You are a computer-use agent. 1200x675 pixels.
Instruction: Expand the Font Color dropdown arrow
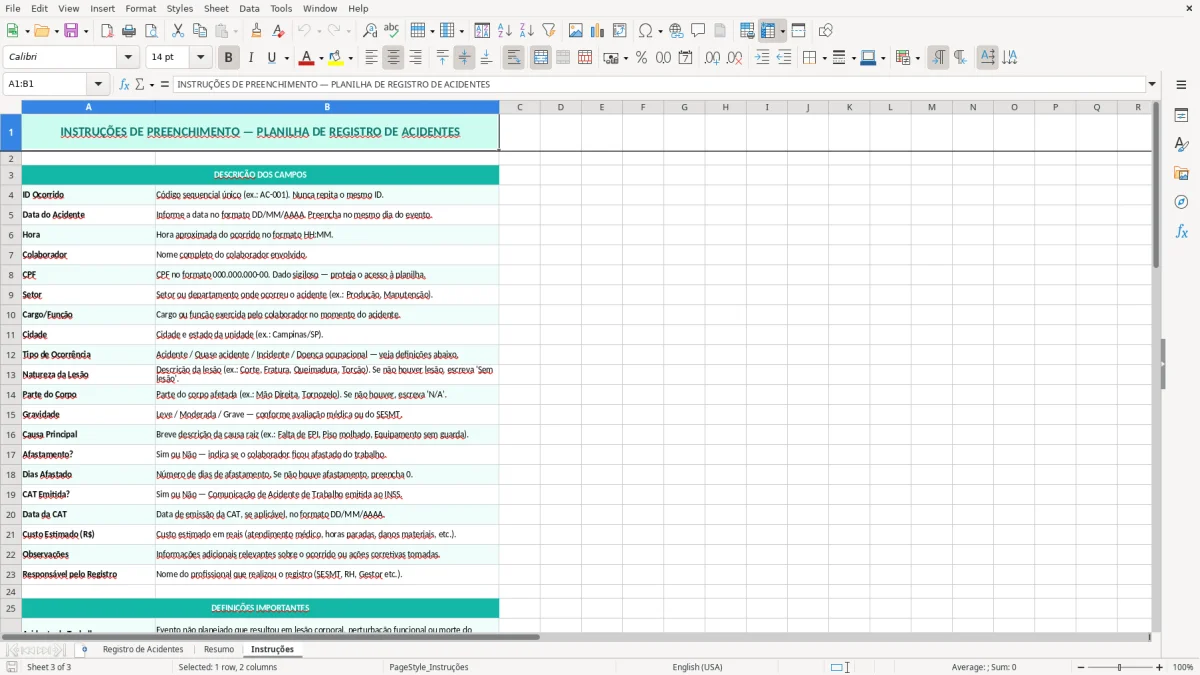pyautogui.click(x=322, y=58)
